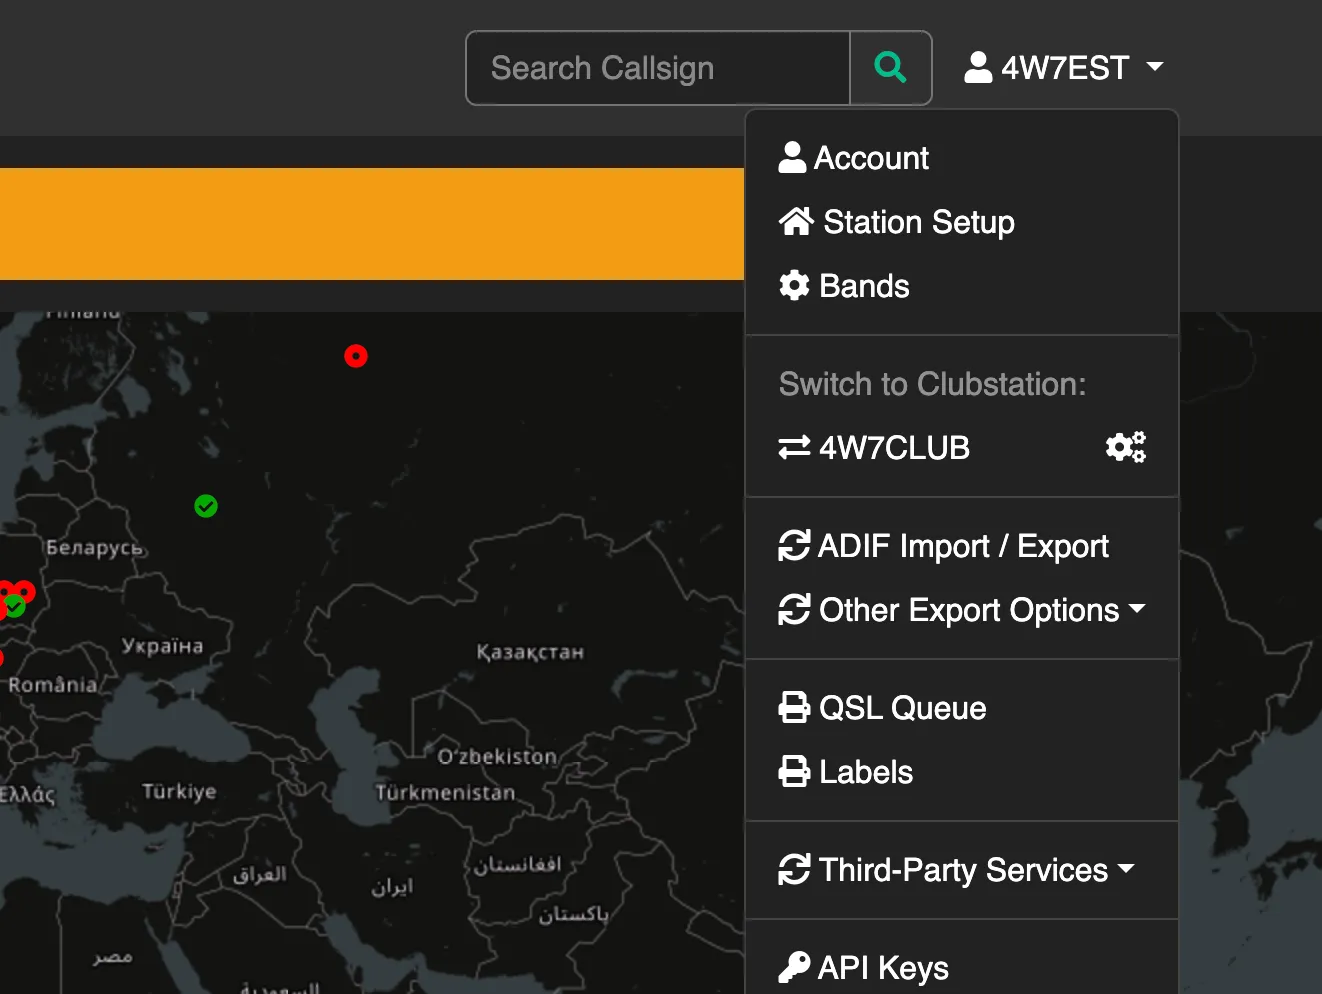Viewport: 1322px width, 994px height.
Task: Focus the Search Callsign field
Action: click(658, 68)
